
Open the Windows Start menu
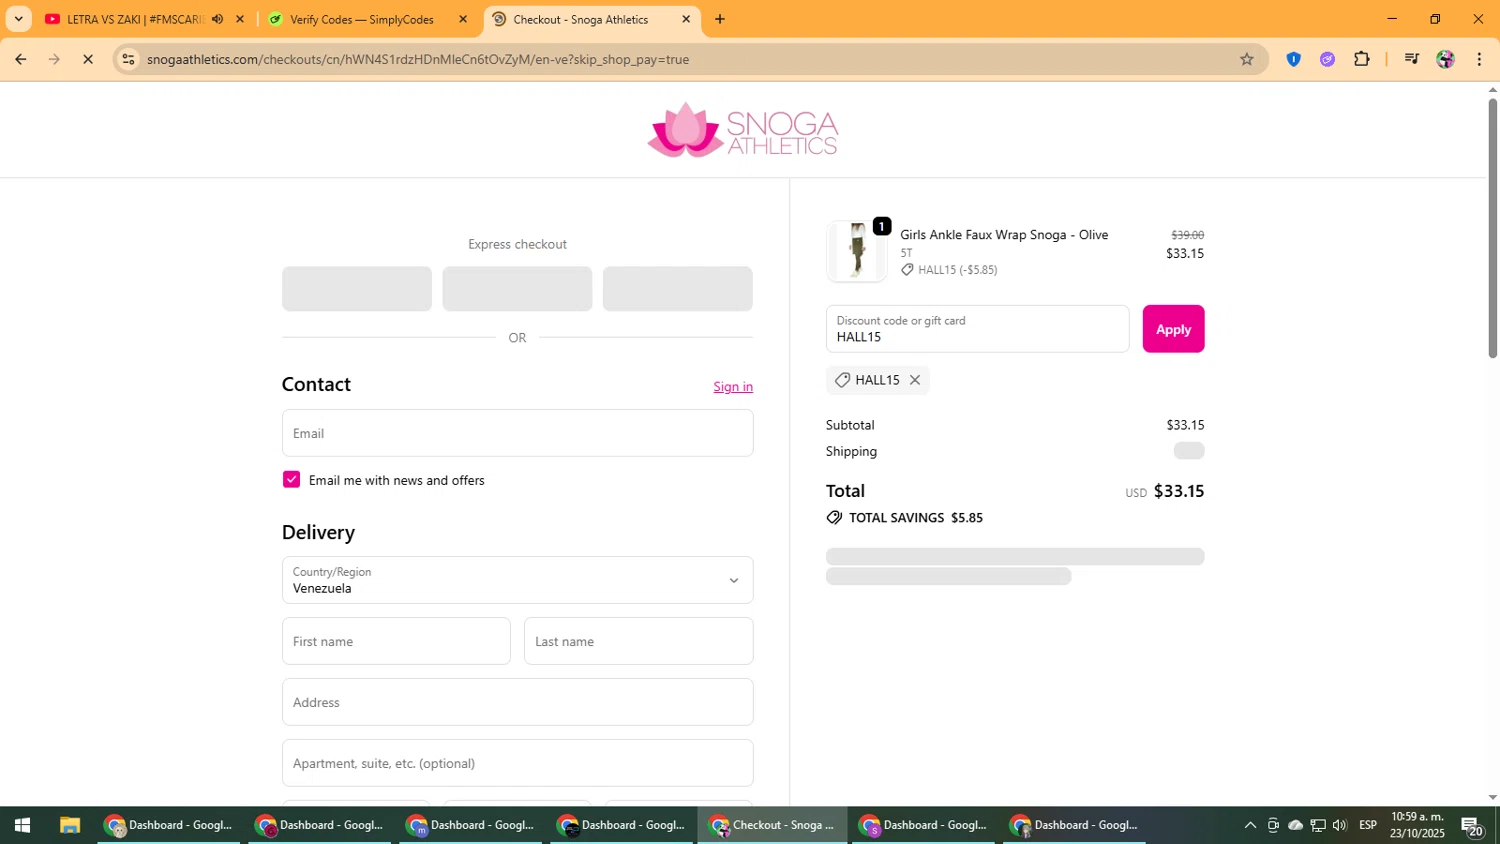tap(22, 825)
